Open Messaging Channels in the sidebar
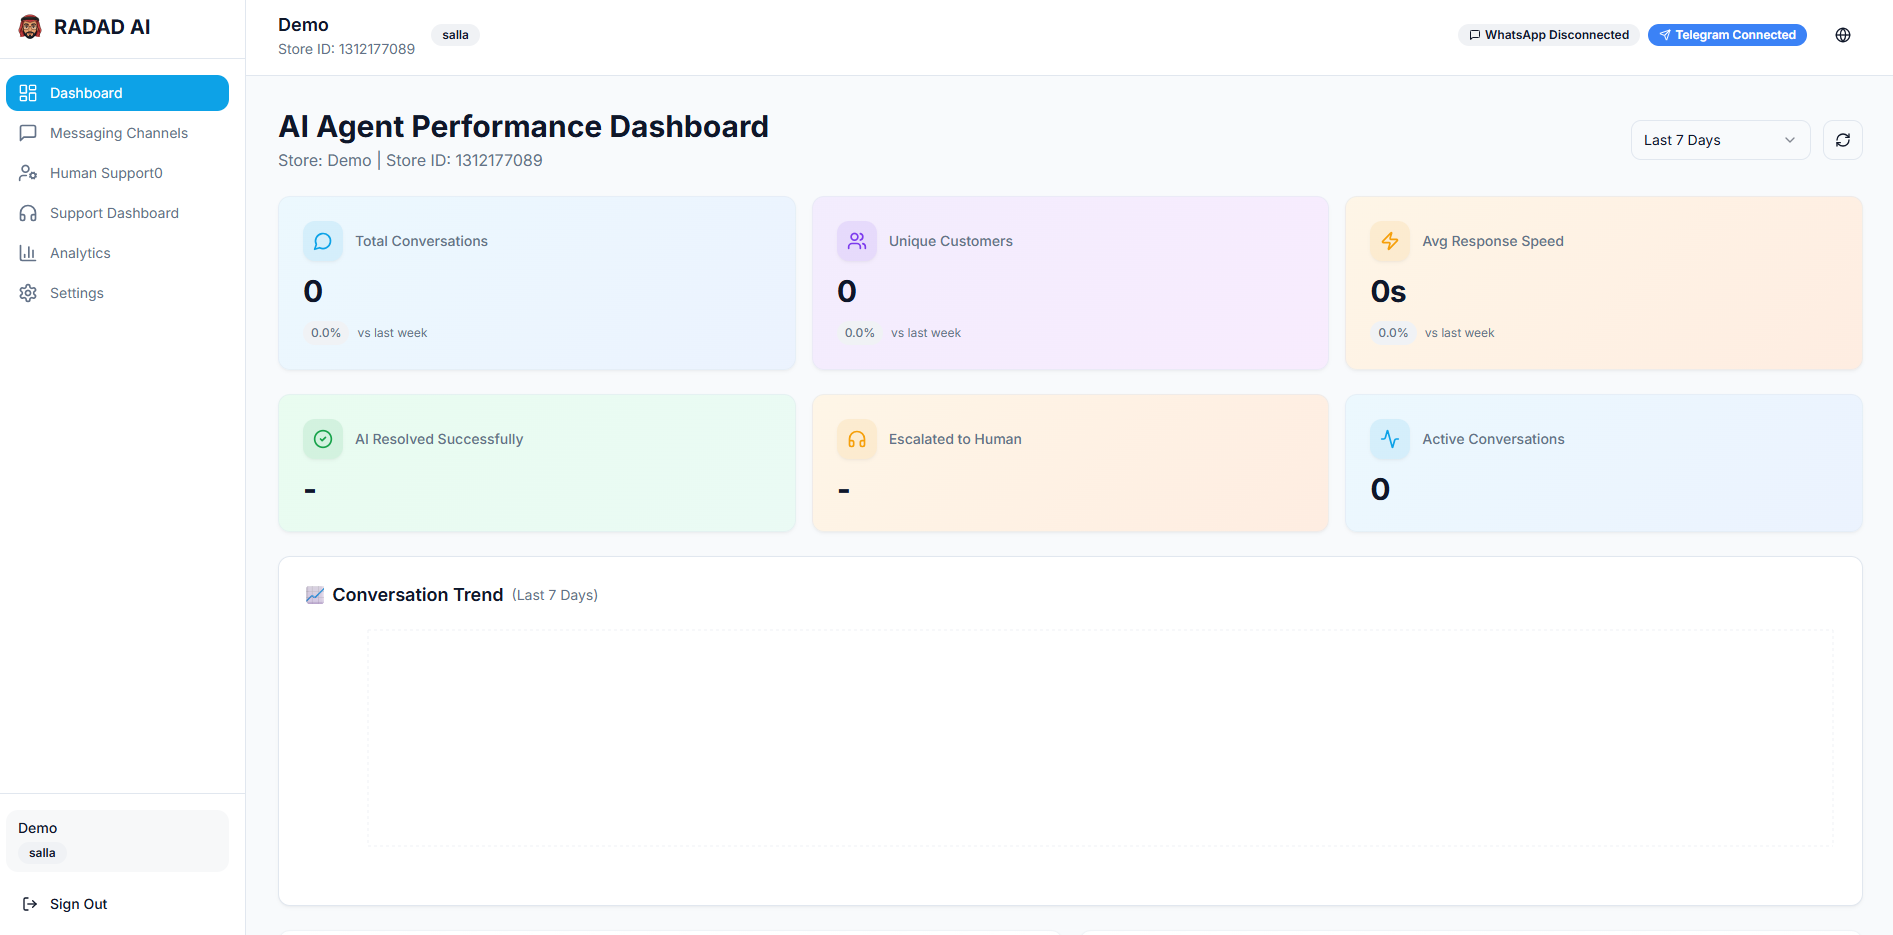The height and width of the screenshot is (935, 1893). [118, 133]
